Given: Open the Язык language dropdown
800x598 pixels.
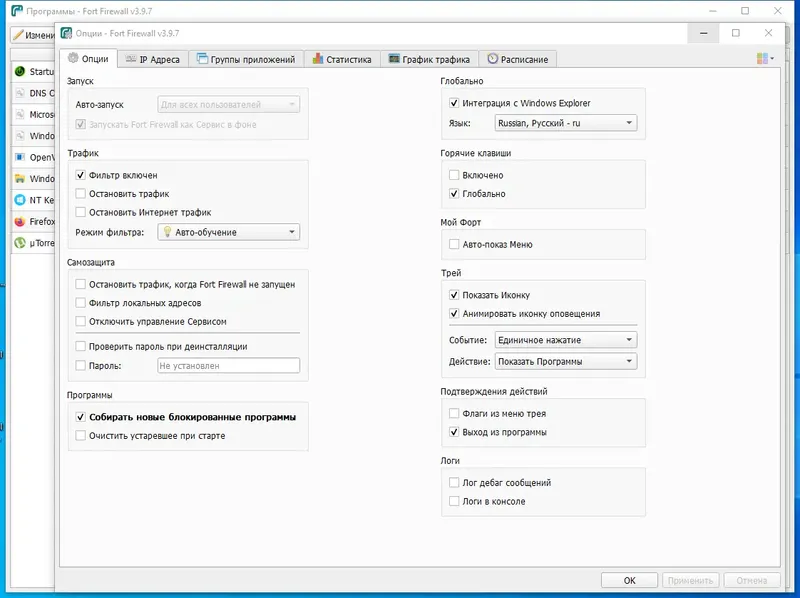Looking at the screenshot, I should (566, 122).
